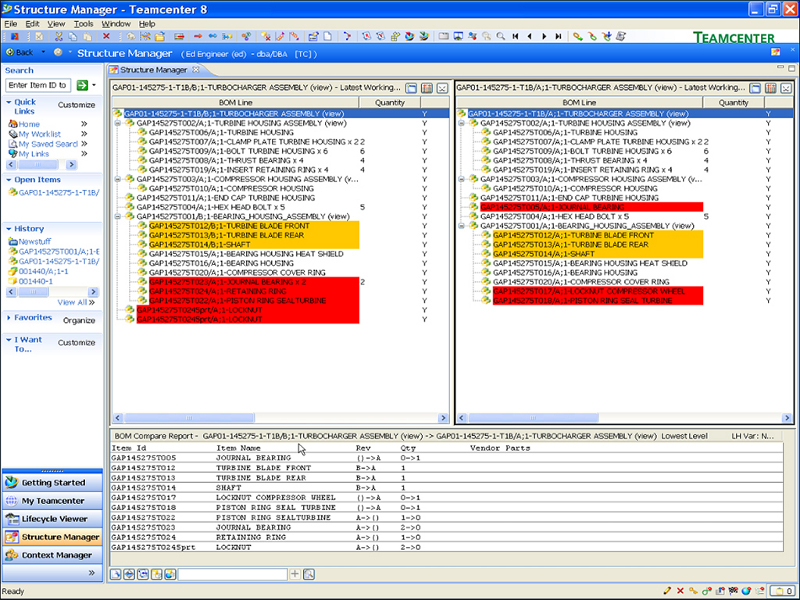Click the magnifier icon beside bottom text field
The image size is (800, 600).
(309, 574)
